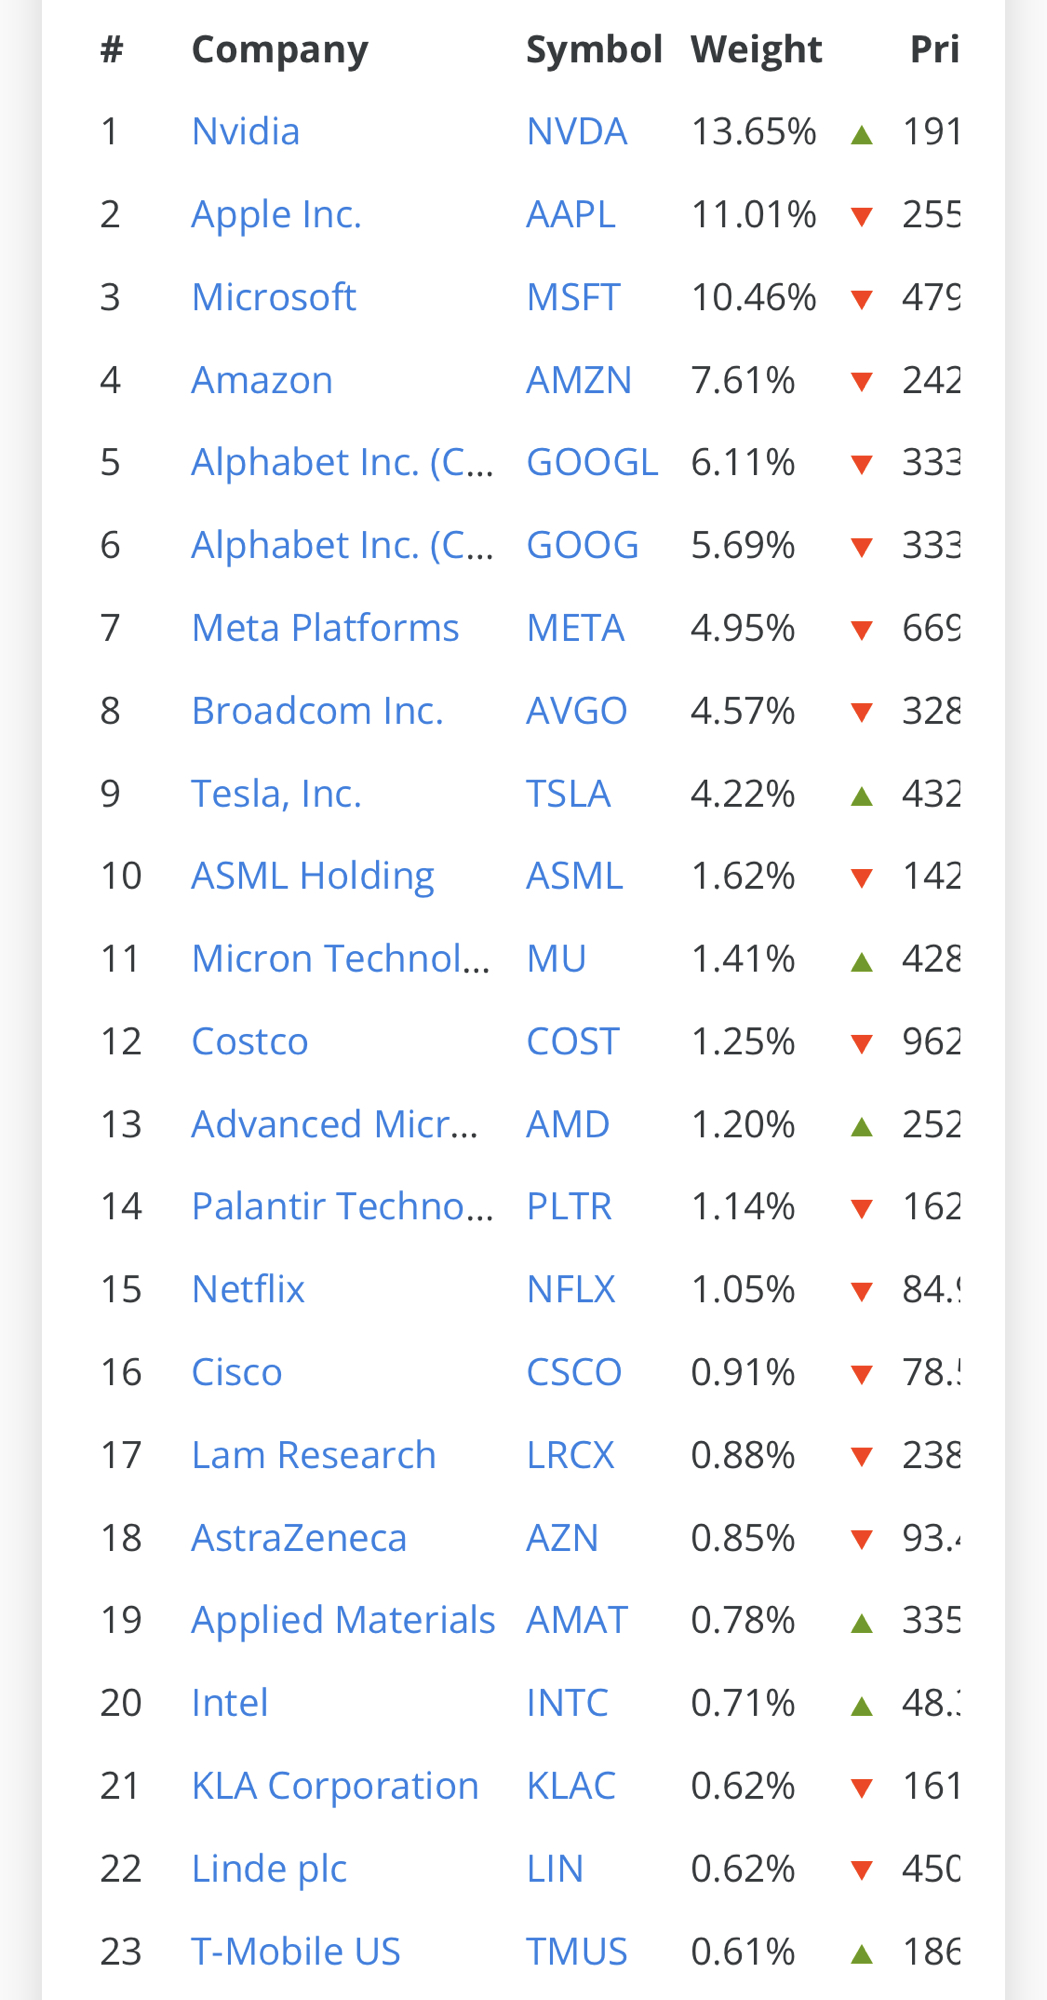
Task: Open the Nvidia company link
Action: click(245, 132)
